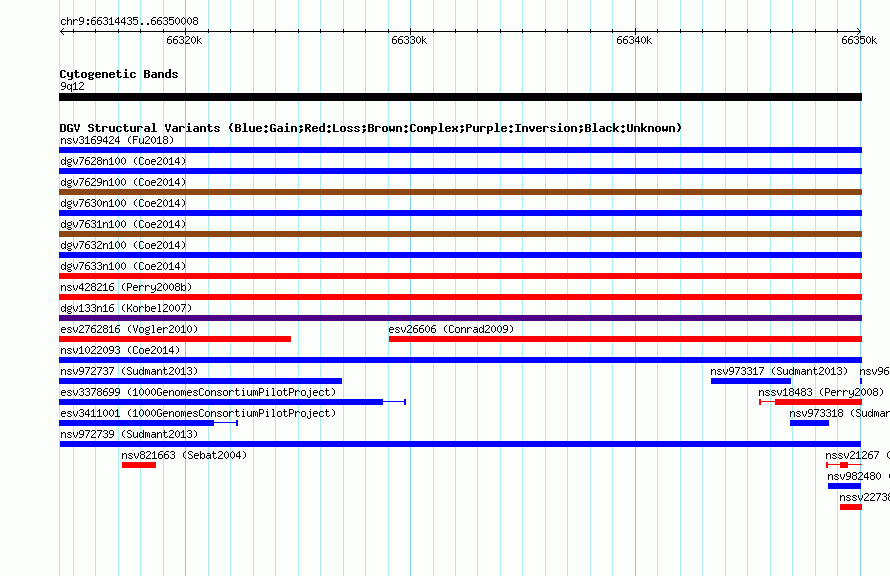The height and width of the screenshot is (576, 890).
Task: Click the 66330k ruler tick label
Action: [409, 40]
